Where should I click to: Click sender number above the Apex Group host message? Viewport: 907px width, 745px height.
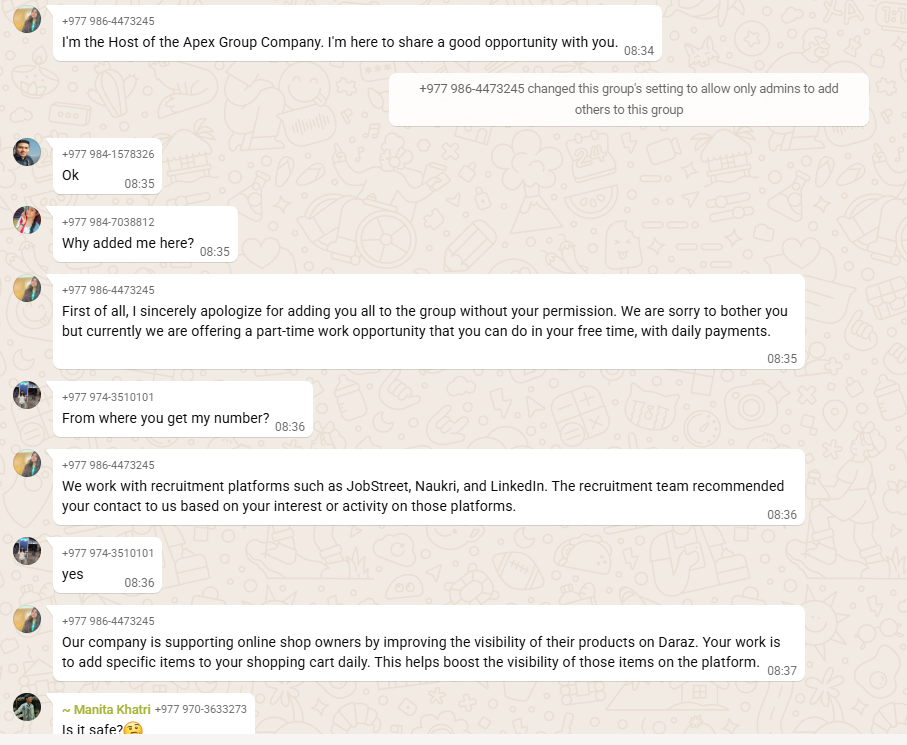pos(108,21)
